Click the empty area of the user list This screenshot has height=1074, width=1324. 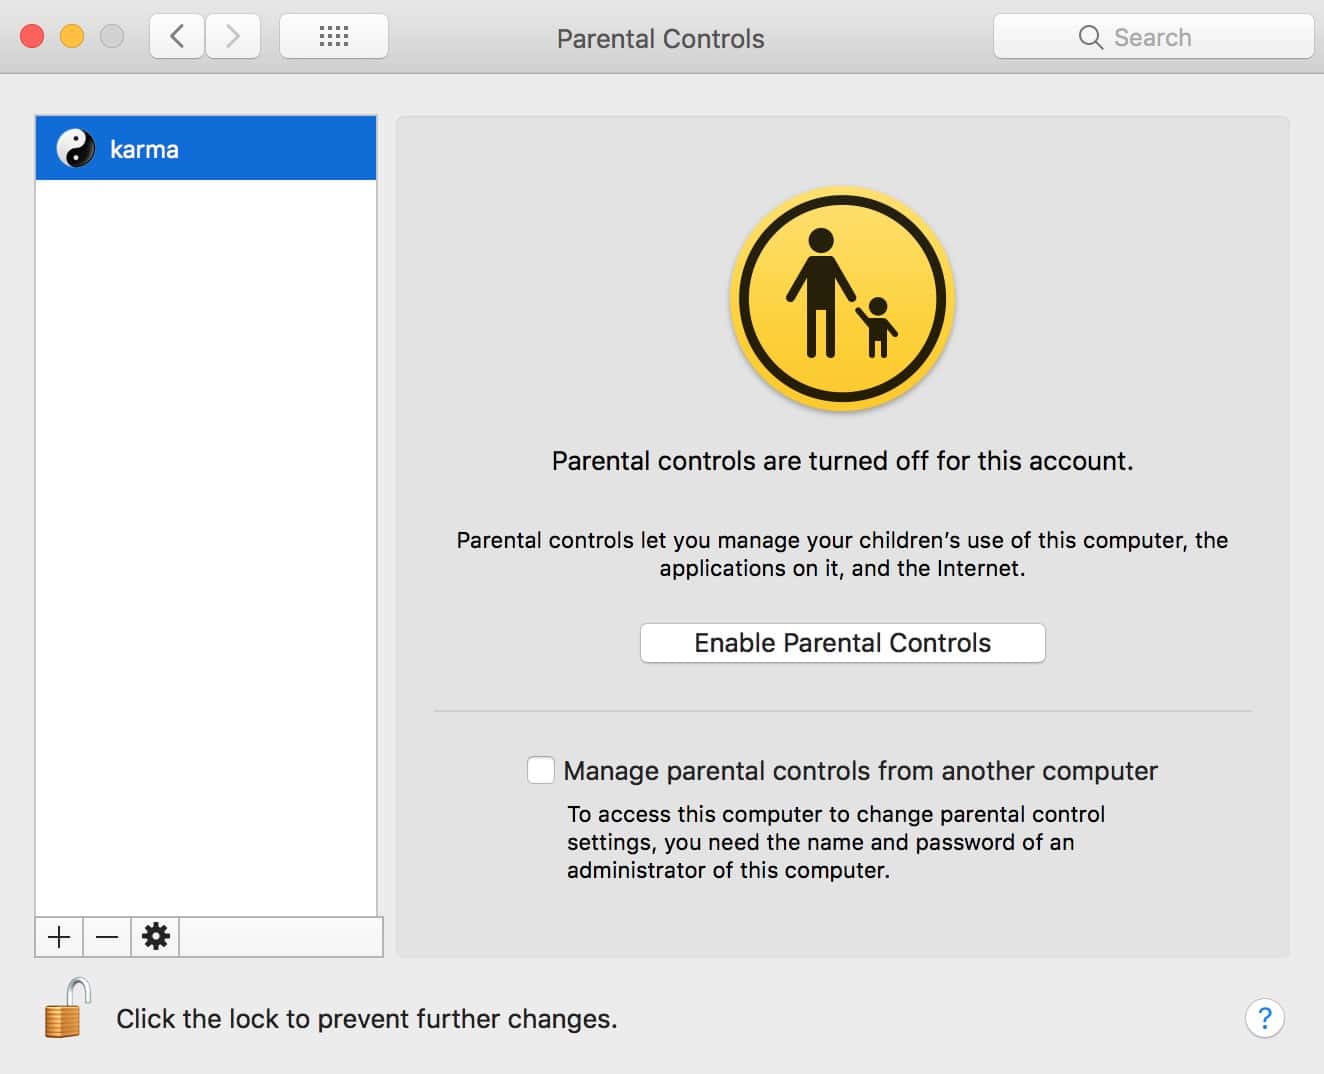point(206,540)
